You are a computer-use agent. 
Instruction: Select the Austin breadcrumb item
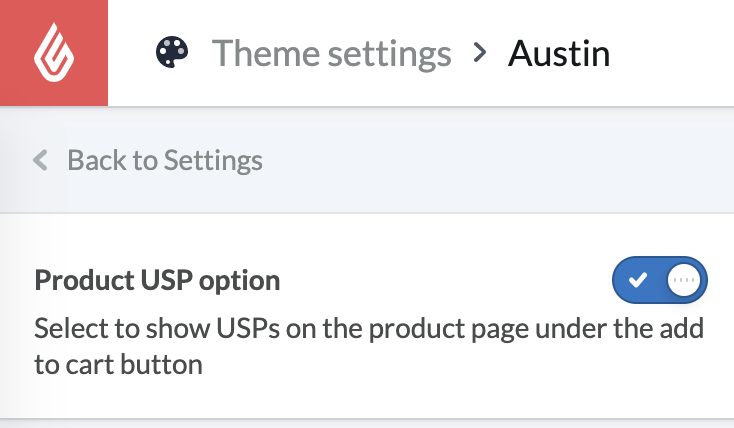(559, 52)
